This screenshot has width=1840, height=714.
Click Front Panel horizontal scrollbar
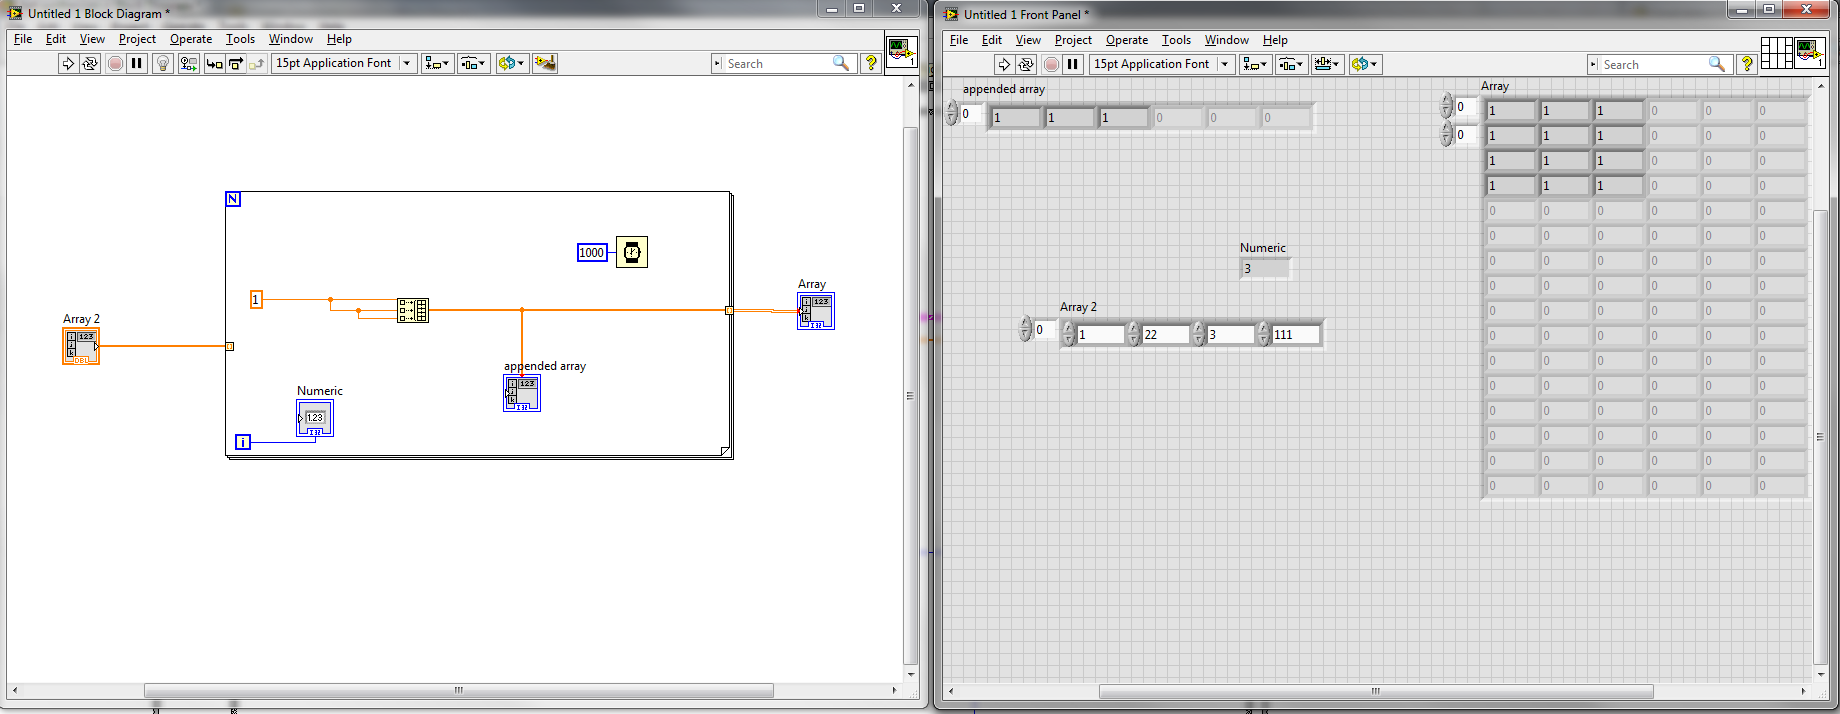coord(1375,691)
